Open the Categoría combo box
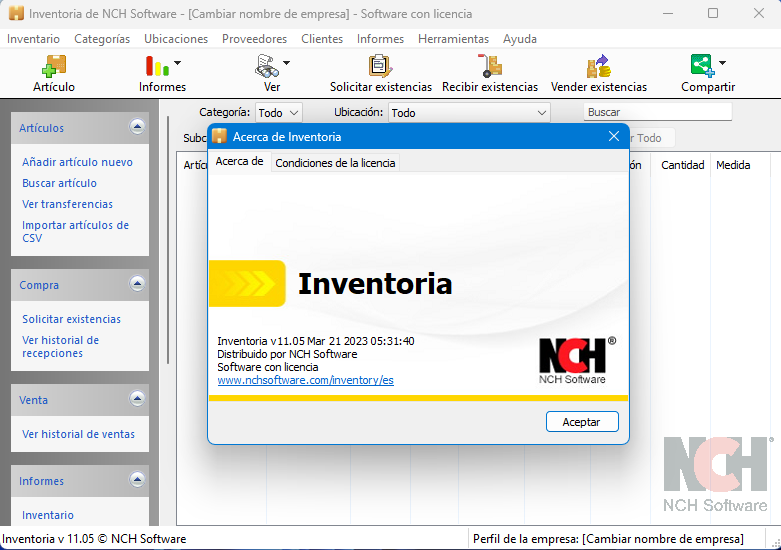781x550 pixels. click(x=279, y=113)
